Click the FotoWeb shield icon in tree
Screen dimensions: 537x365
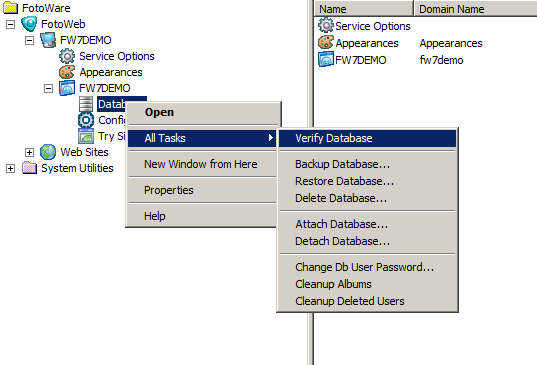[29, 24]
